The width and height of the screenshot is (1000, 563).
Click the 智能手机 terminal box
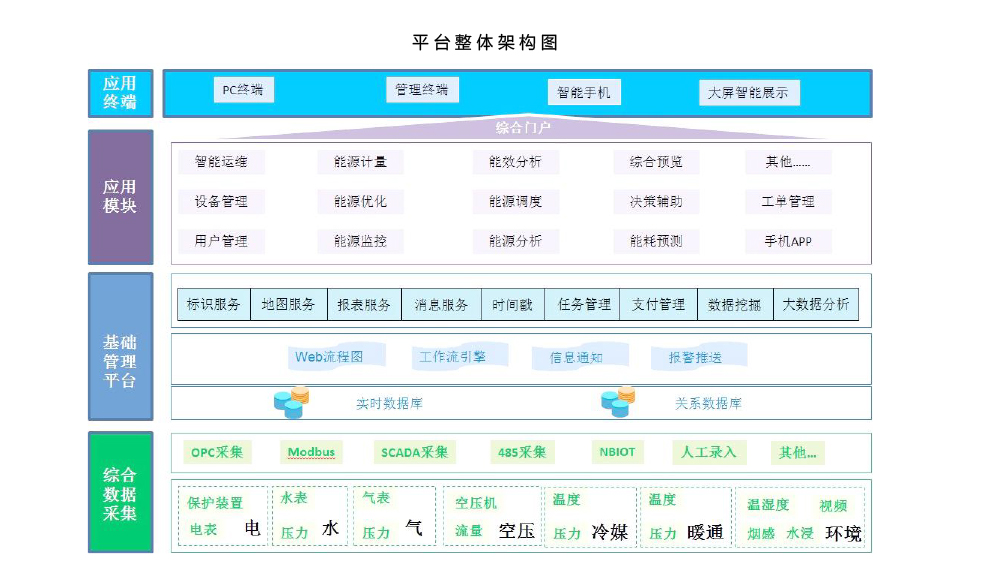pyautogui.click(x=584, y=92)
